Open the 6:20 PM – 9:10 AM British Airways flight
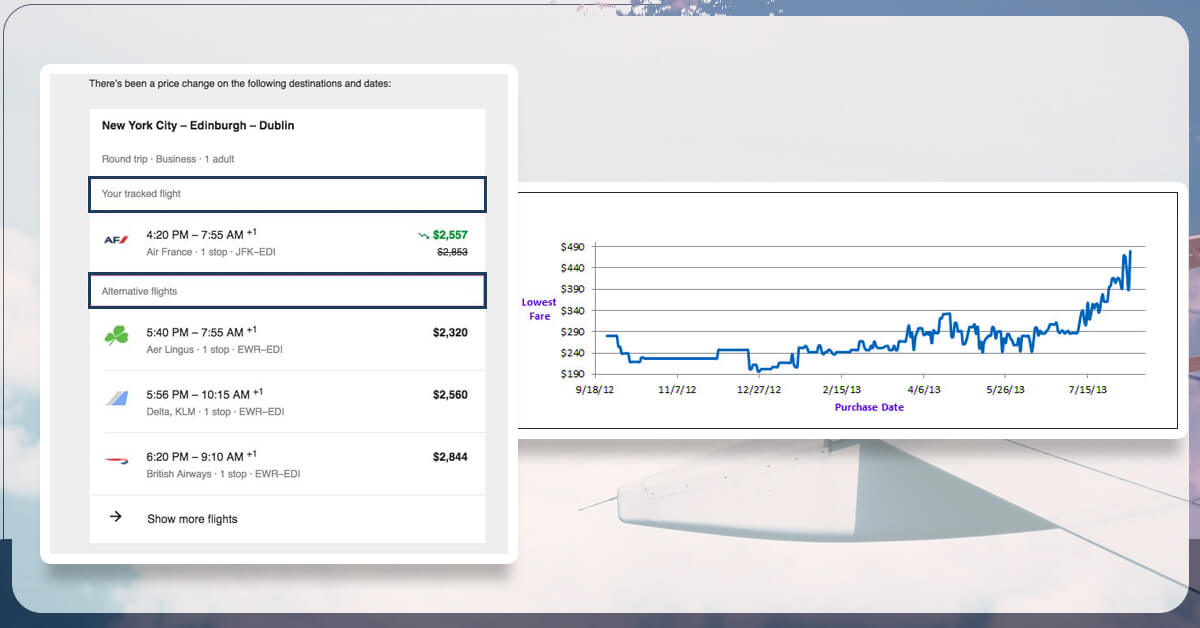Viewport: 1200px width, 628px height. coord(287,464)
